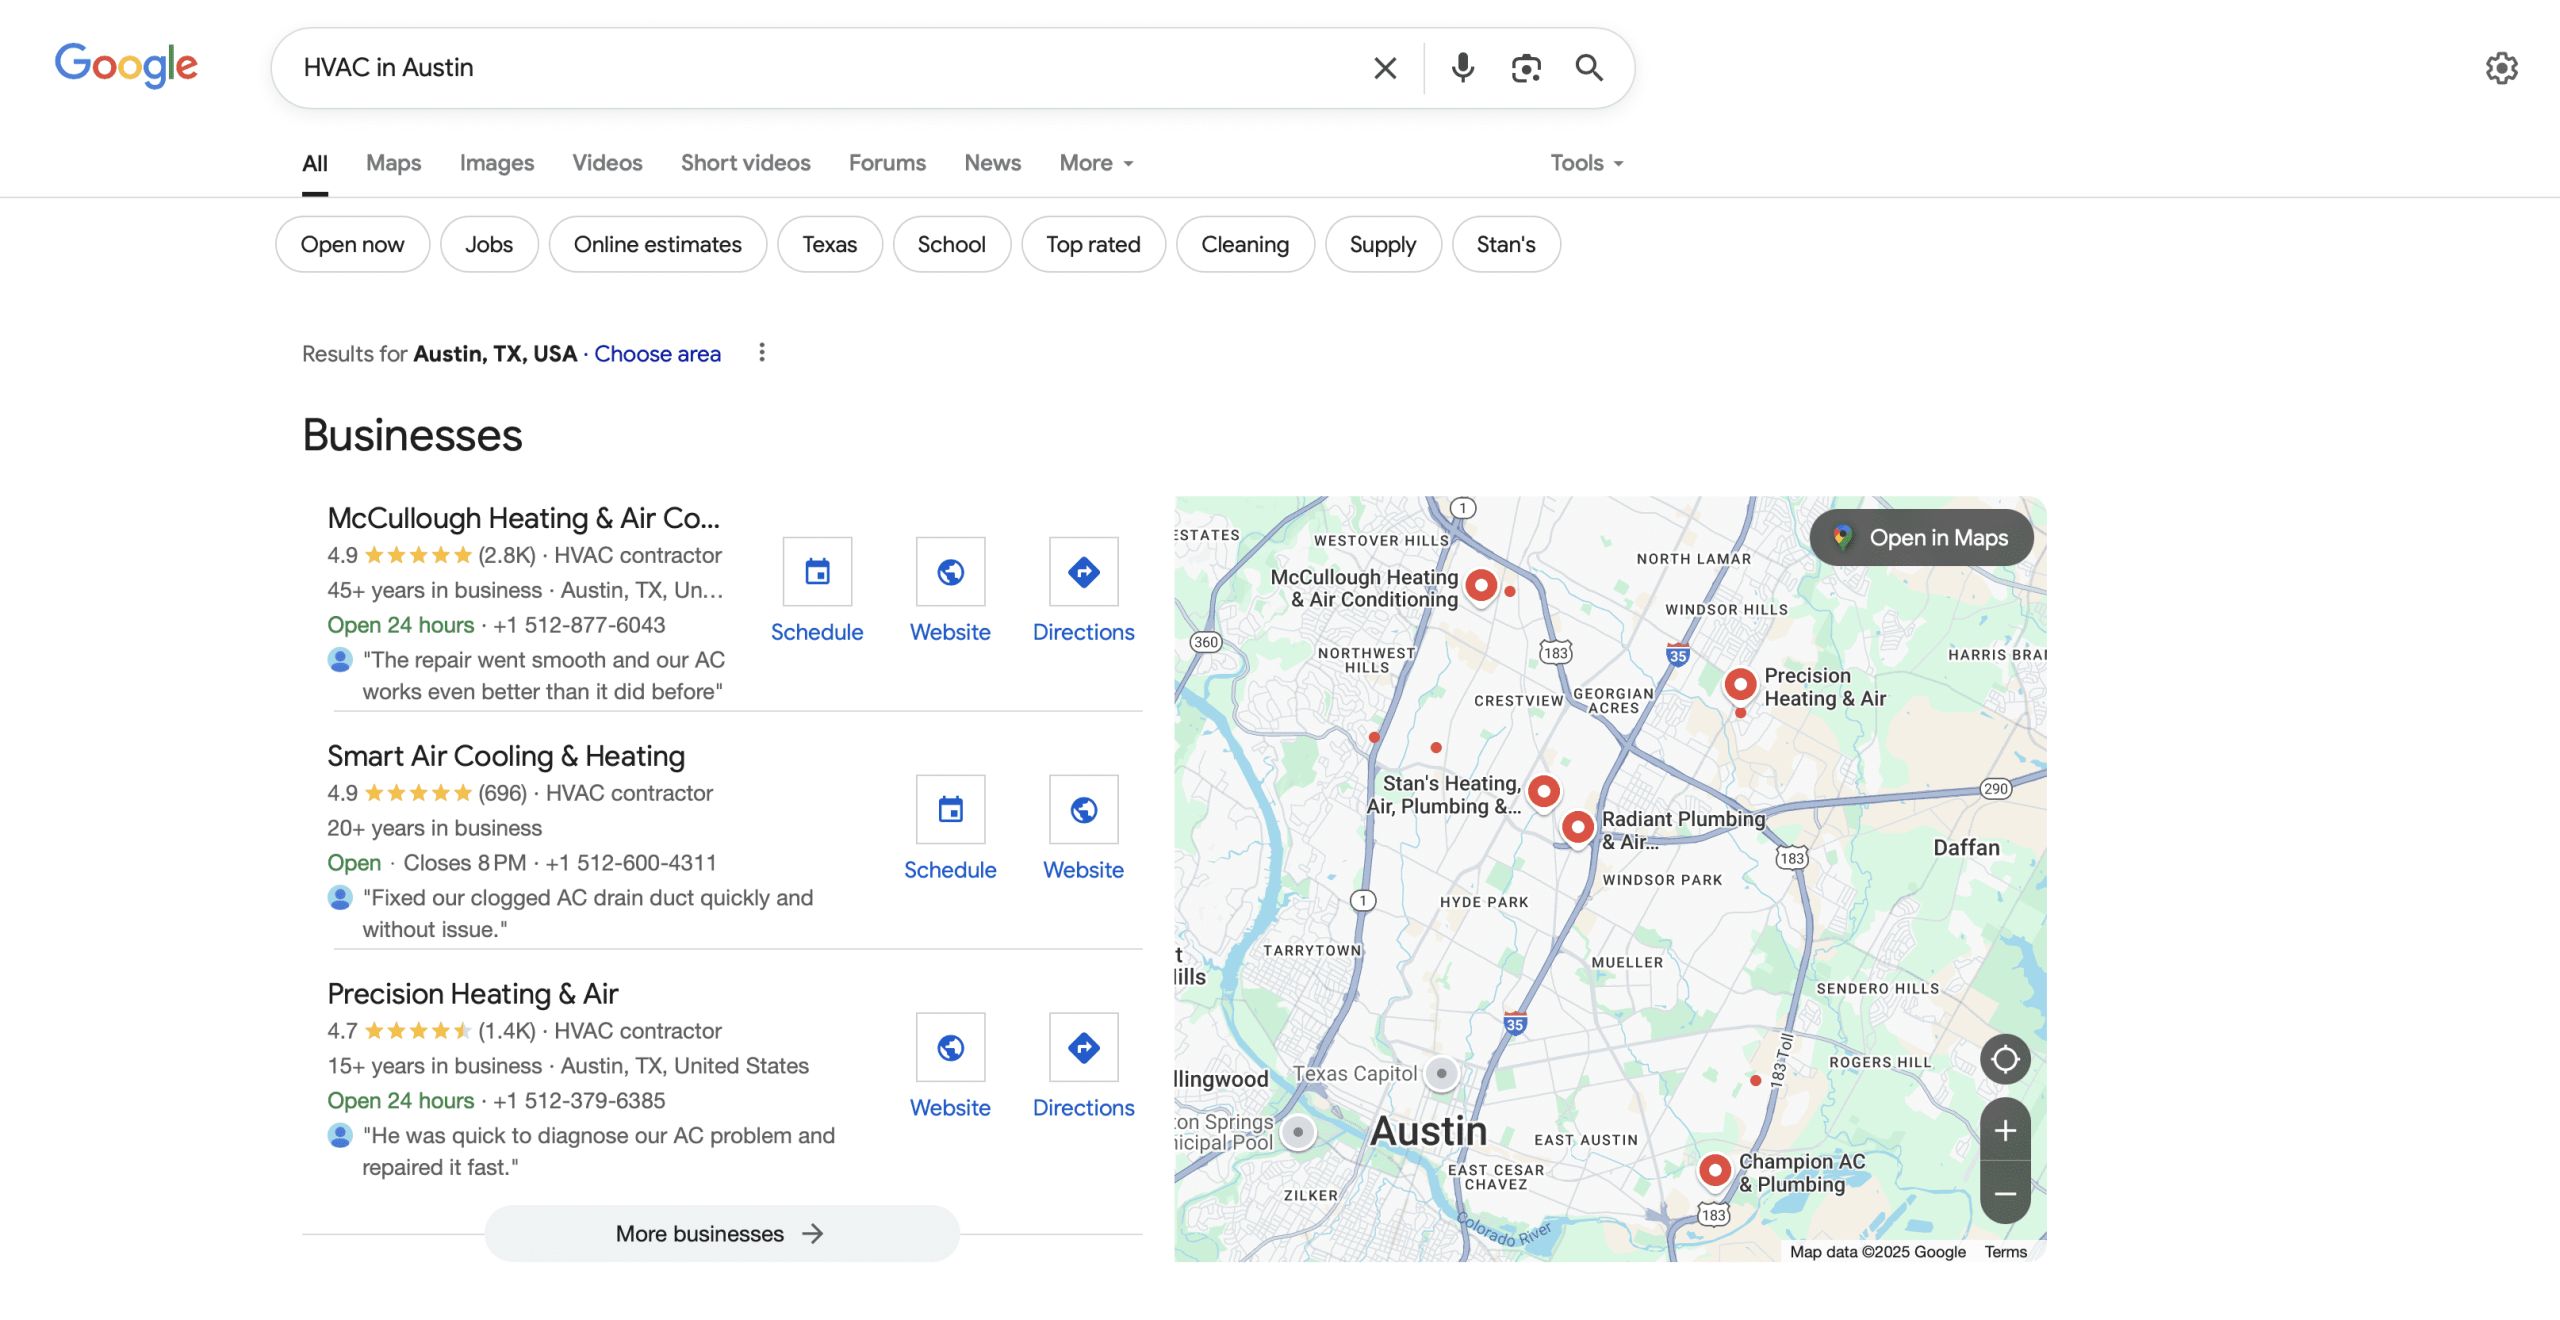Image resolution: width=2560 pixels, height=1320 pixels.
Task: Toggle the Online estimates filter chip
Action: pyautogui.click(x=657, y=244)
